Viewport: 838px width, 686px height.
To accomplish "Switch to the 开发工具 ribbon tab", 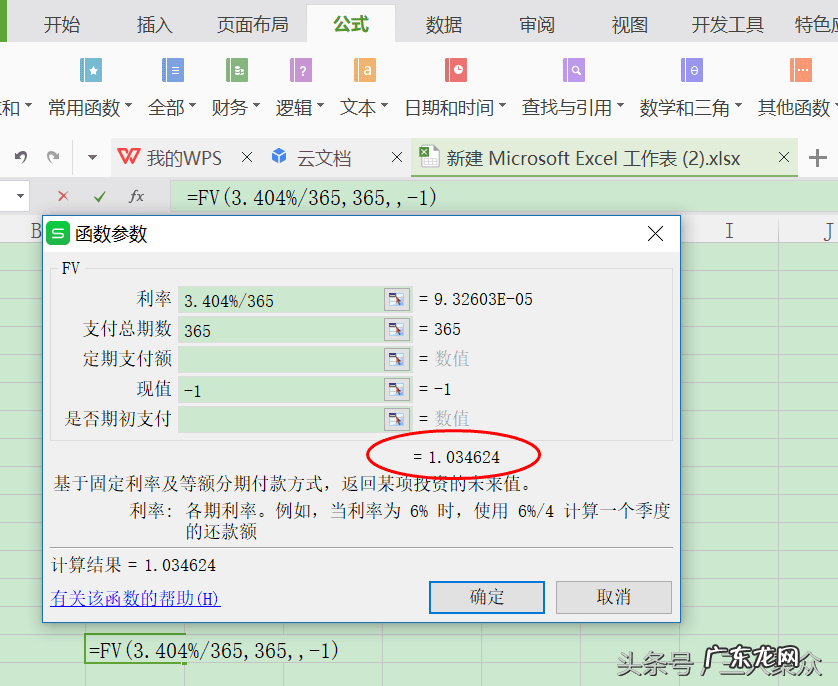I will coord(727,25).
